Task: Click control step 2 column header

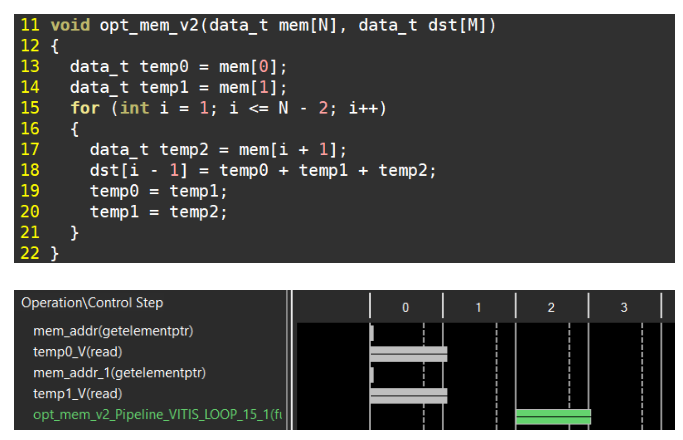Action: click(551, 307)
